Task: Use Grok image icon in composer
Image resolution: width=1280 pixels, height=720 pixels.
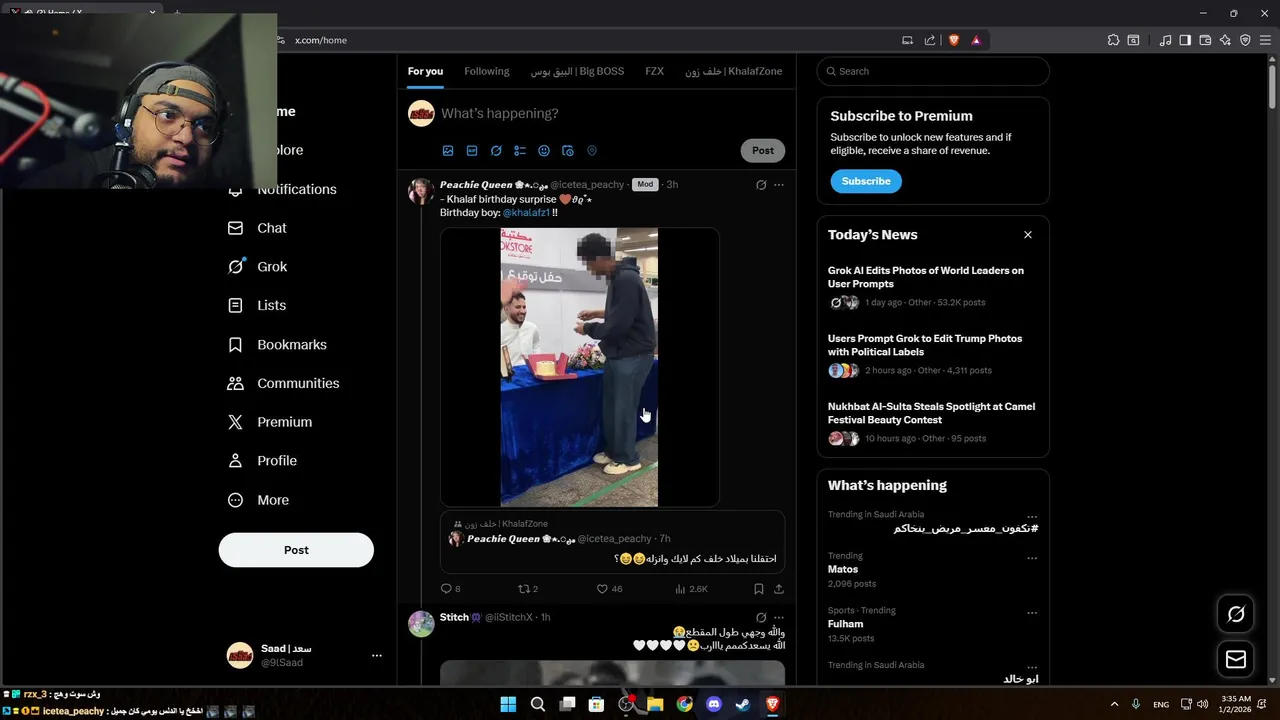Action: click(496, 151)
